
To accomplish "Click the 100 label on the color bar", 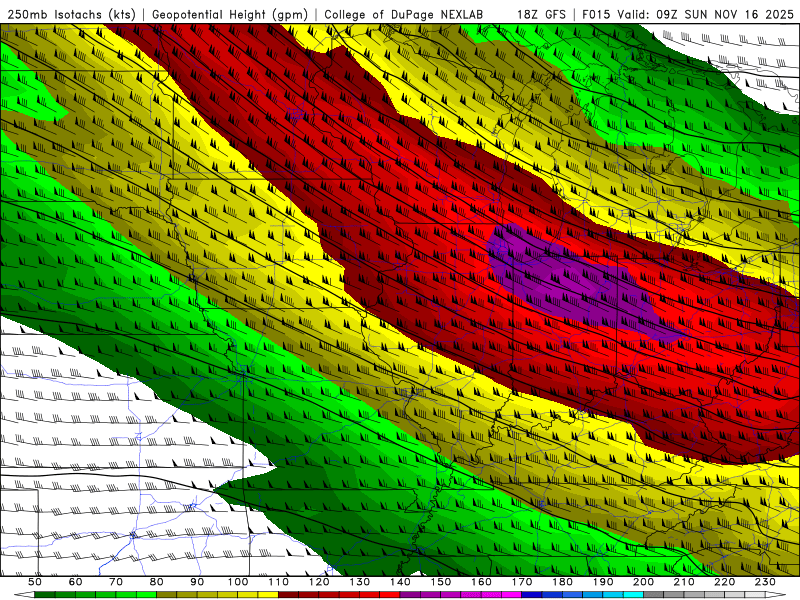I will [238, 582].
